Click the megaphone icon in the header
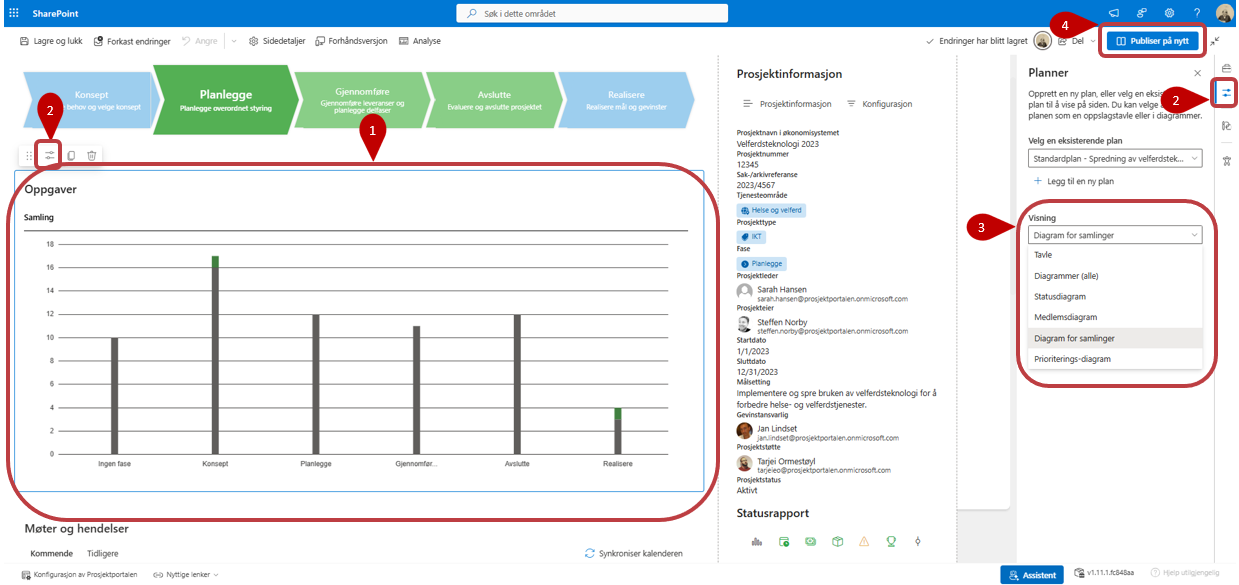1239x585 pixels. click(x=1113, y=12)
